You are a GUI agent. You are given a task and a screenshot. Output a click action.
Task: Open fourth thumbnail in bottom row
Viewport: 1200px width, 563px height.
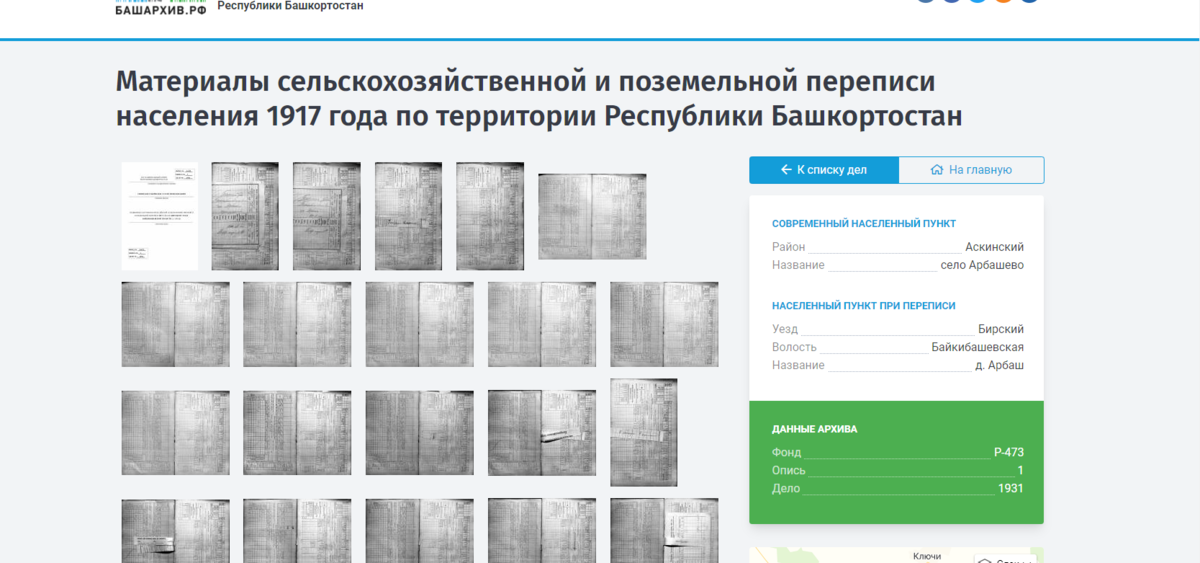(542, 531)
